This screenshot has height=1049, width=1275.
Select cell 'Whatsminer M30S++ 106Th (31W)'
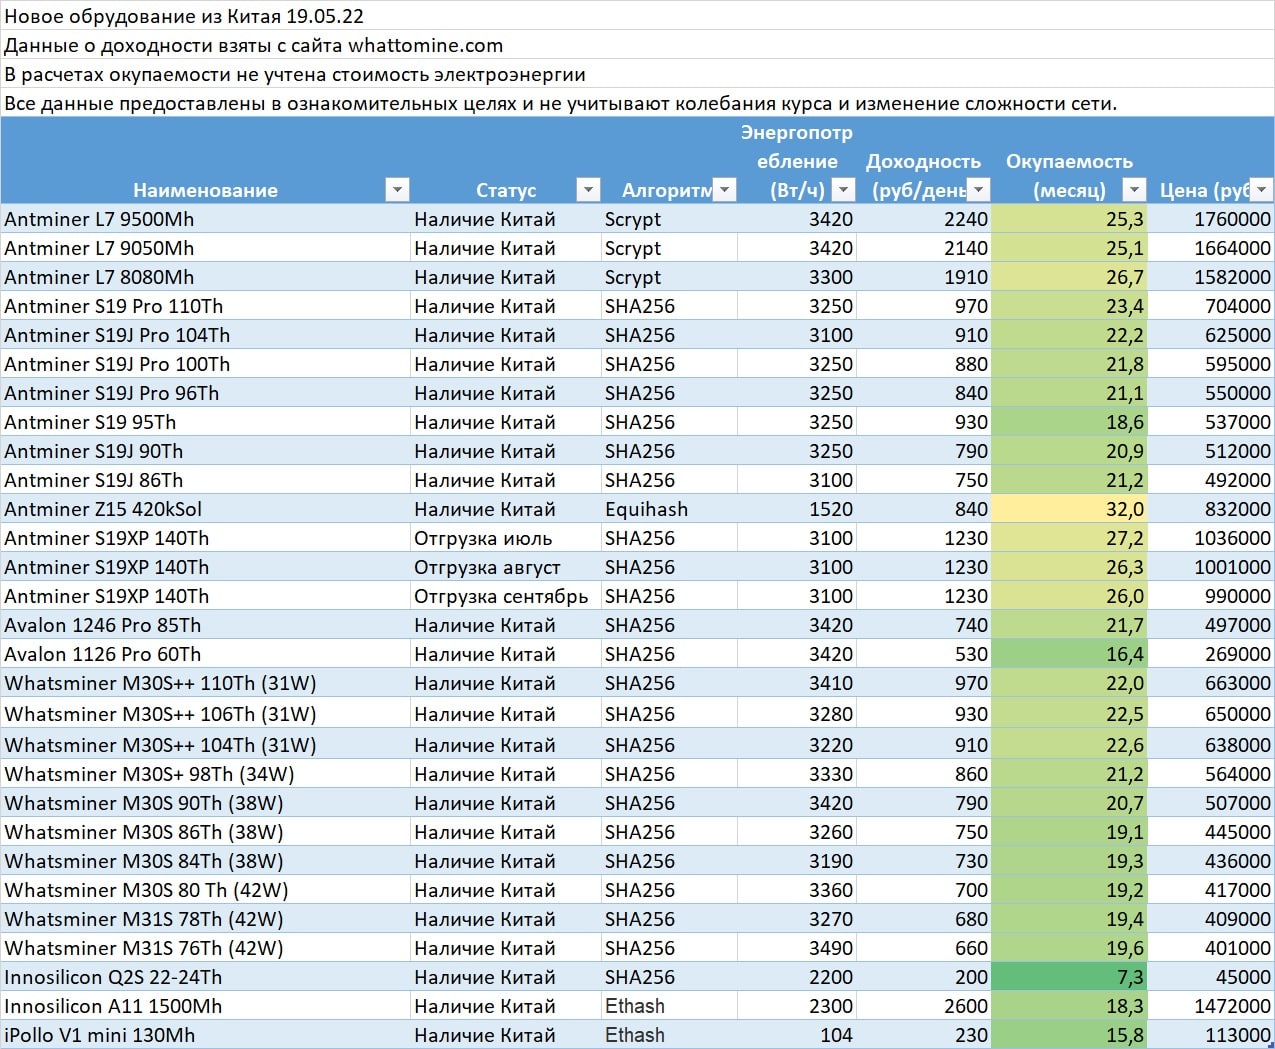tap(205, 714)
